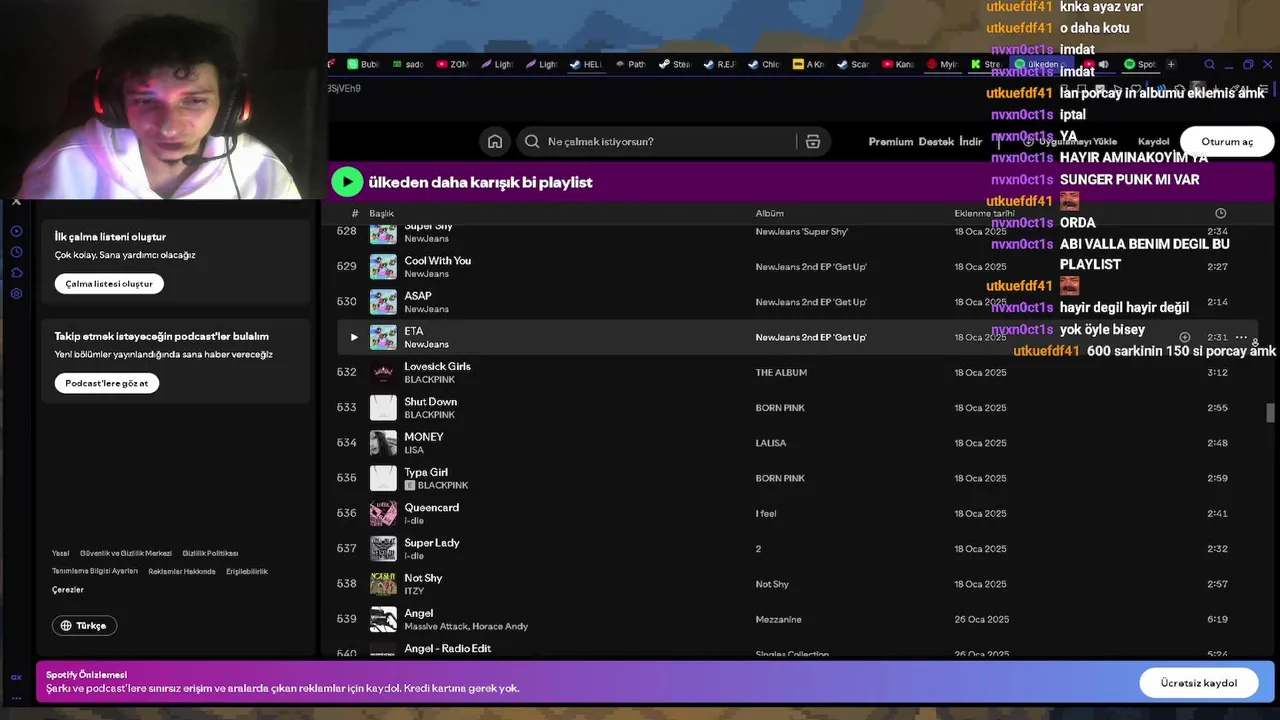Click the Queencard album cover
Viewport: 1280px width, 720px height.
(x=383, y=514)
